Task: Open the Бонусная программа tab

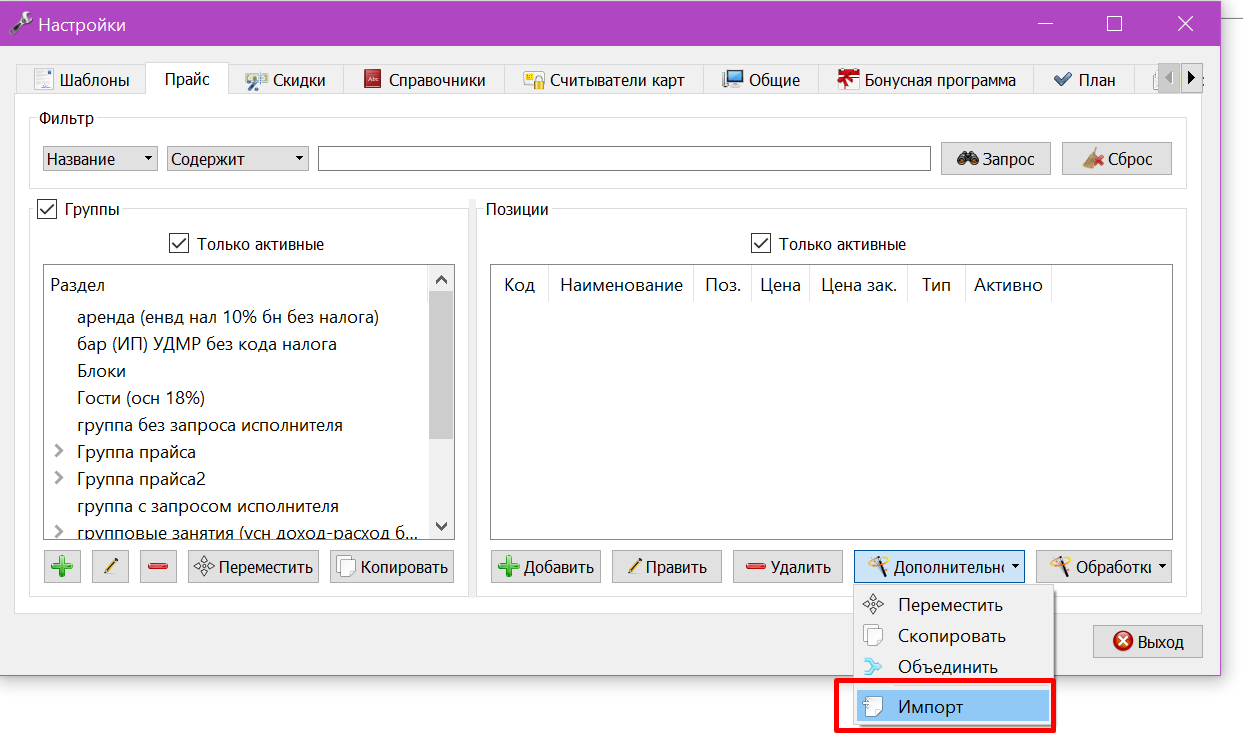Action: pos(927,80)
